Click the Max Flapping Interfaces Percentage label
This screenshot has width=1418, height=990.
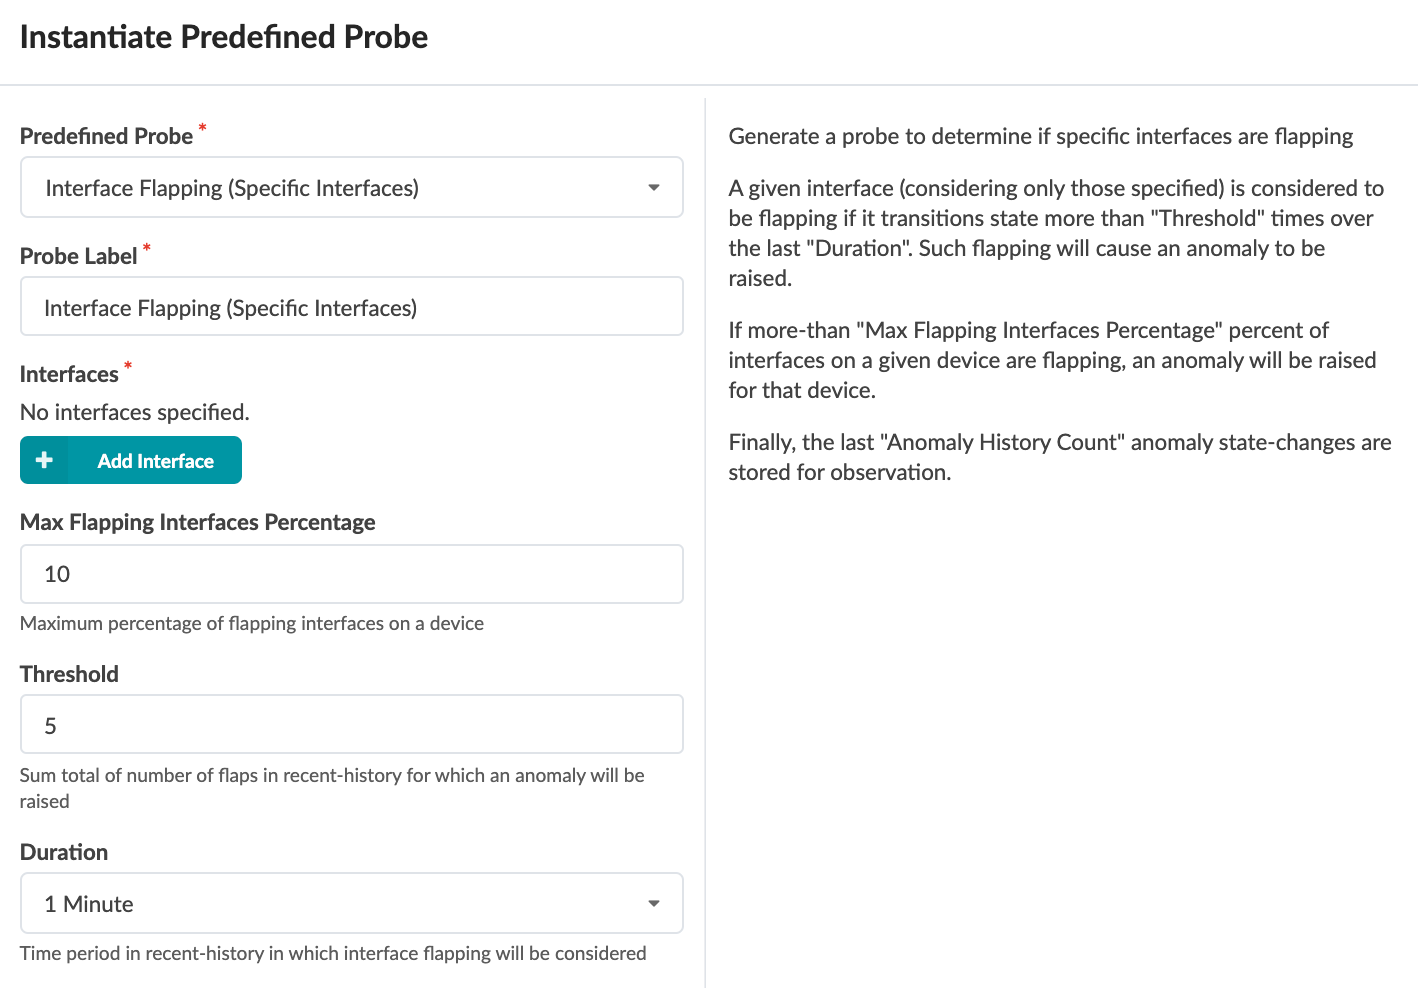tap(197, 522)
